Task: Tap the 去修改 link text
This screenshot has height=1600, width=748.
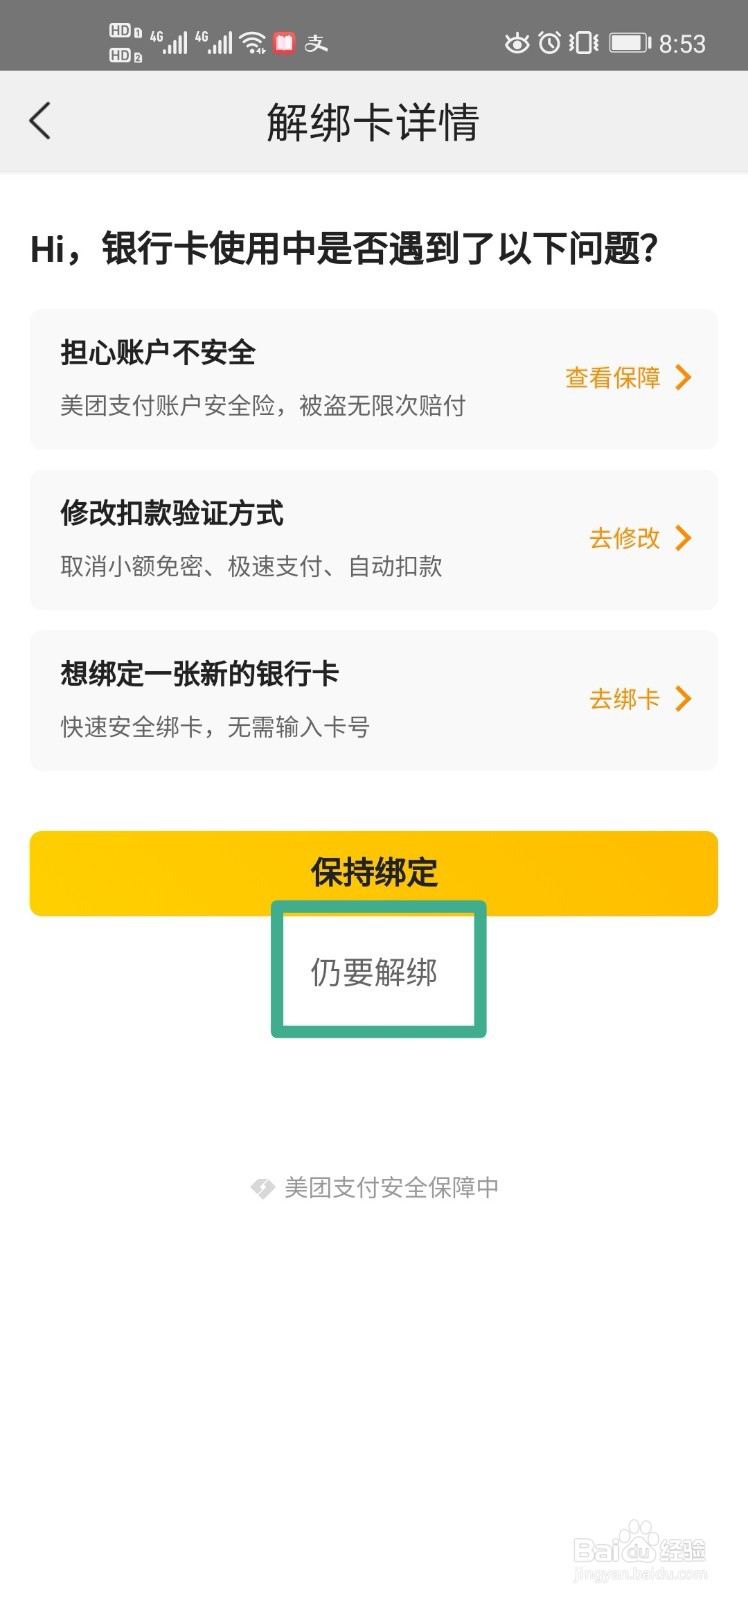Action: pos(625,538)
